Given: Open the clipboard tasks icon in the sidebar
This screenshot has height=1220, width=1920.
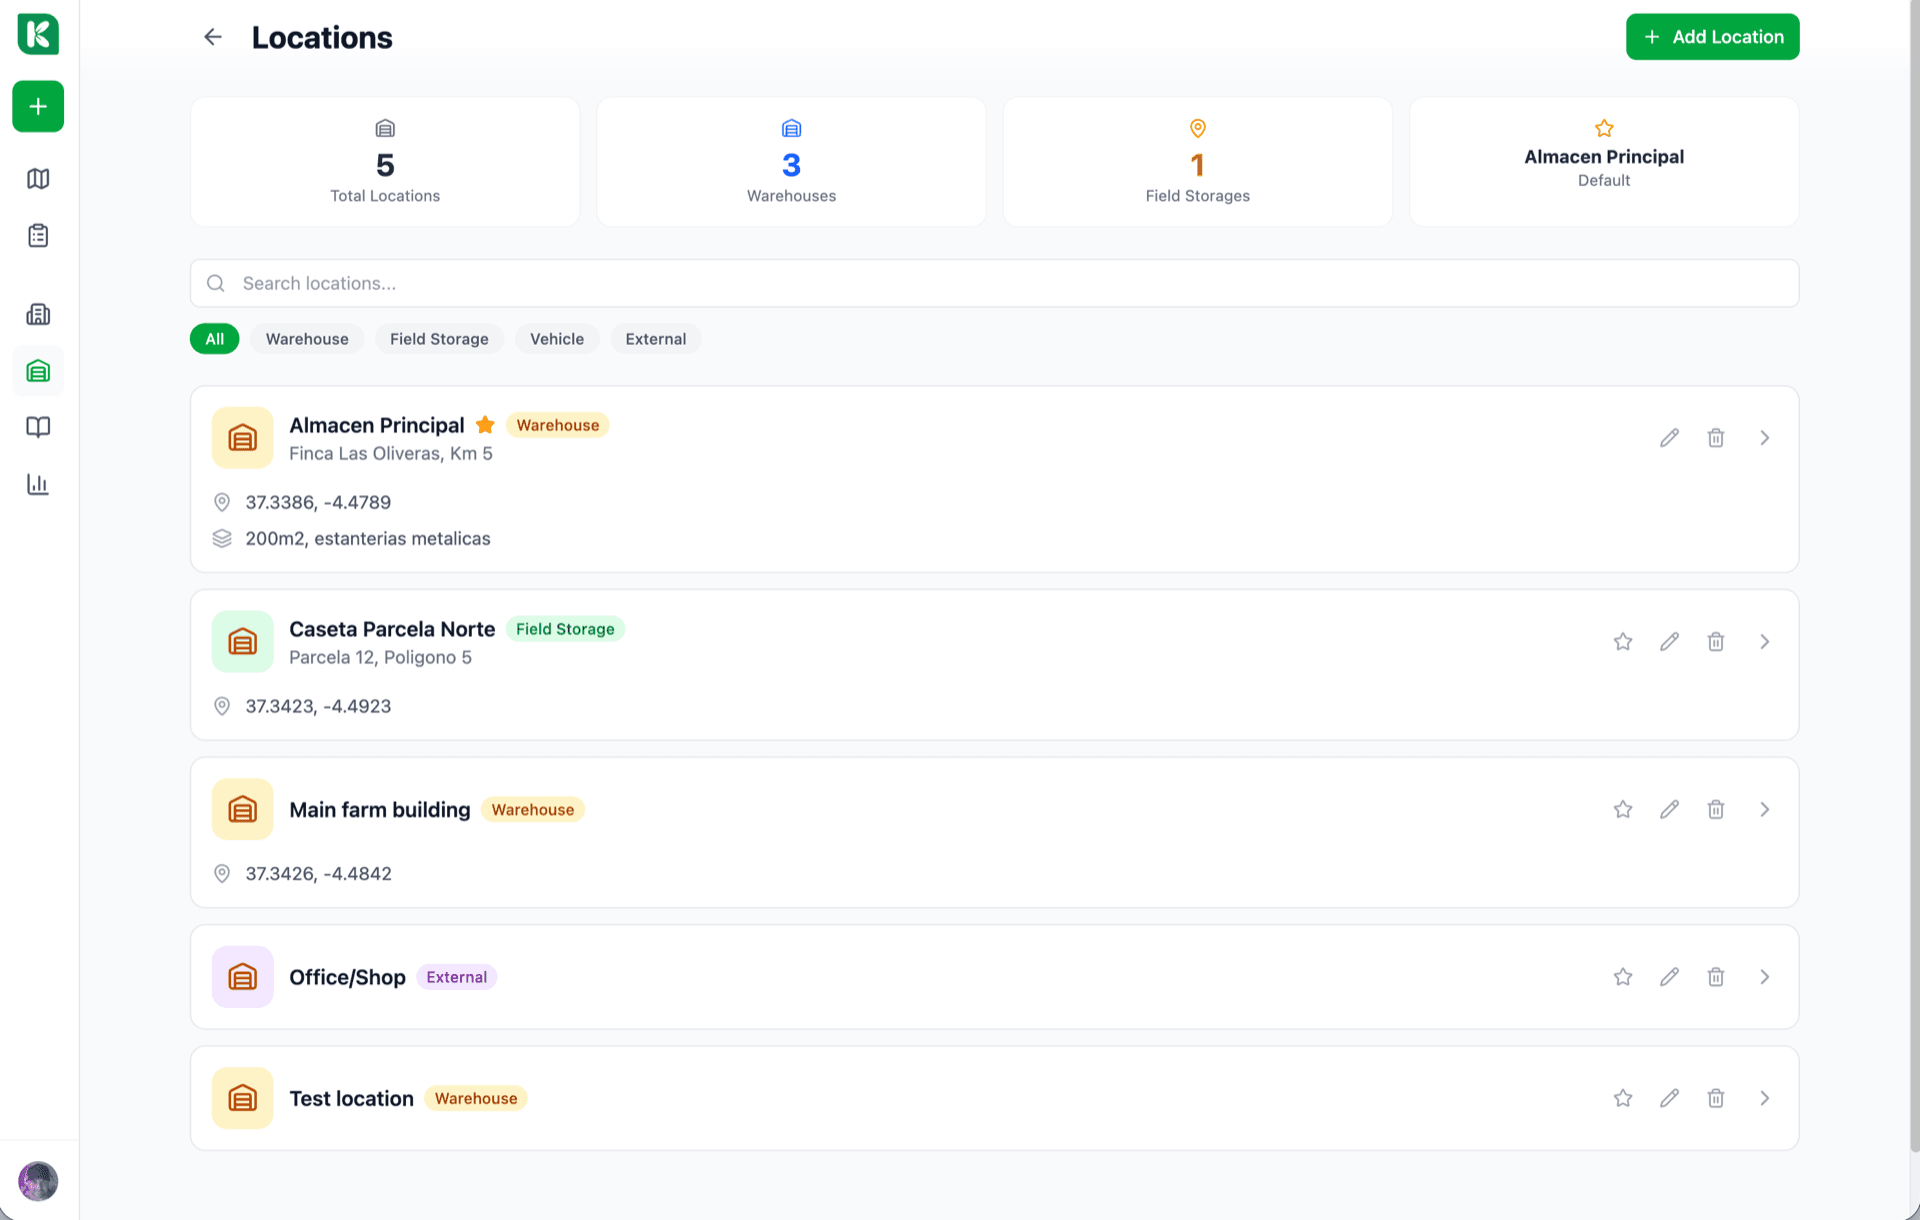Looking at the screenshot, I should tap(38, 236).
